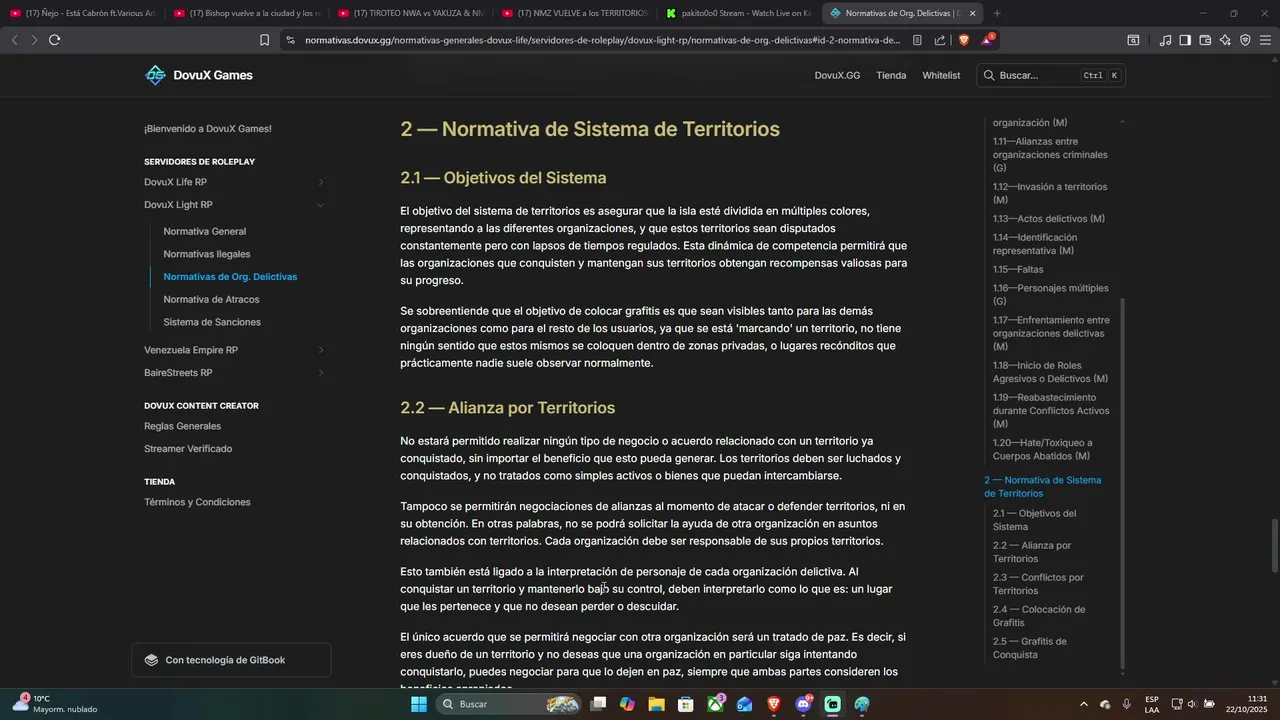Screen dimensions: 1280x720
Task: Open Términos y Condiciones in sidebar
Action: click(x=197, y=502)
